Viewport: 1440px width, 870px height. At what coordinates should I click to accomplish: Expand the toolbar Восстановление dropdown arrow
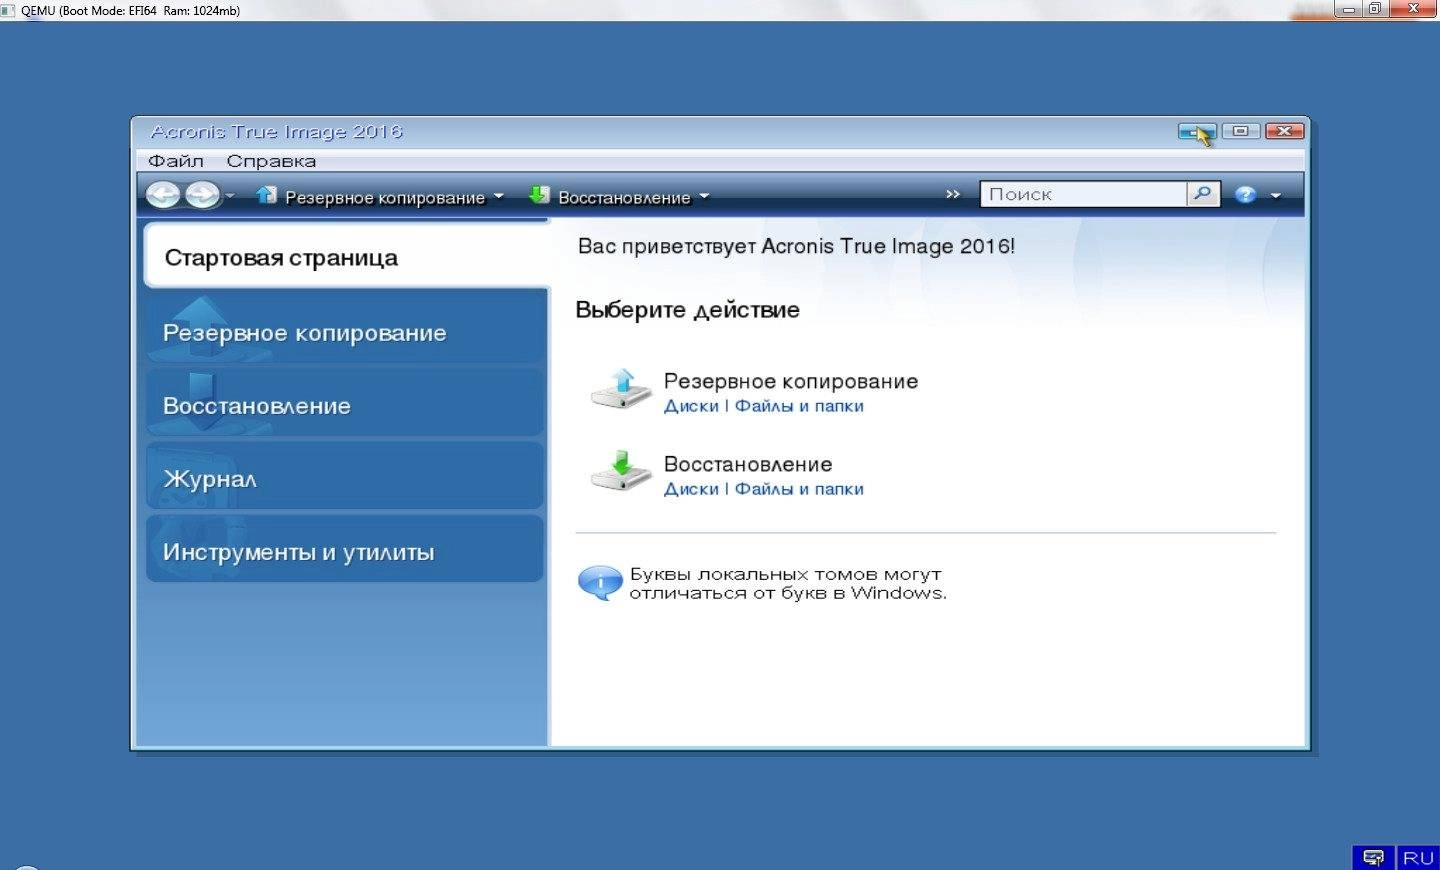pos(704,196)
